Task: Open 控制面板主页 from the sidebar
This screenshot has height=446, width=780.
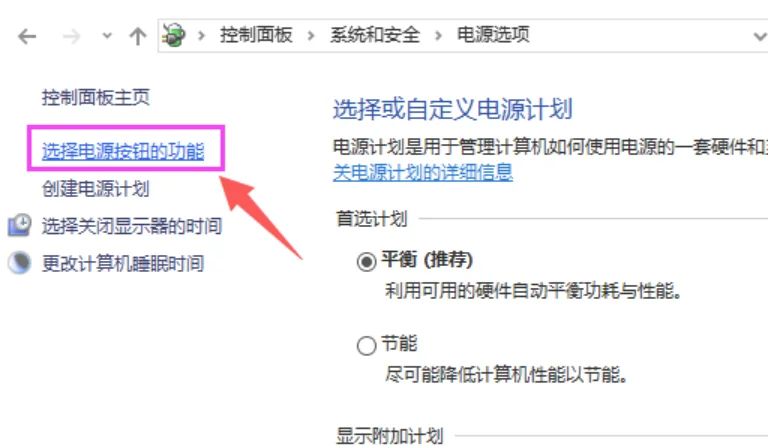Action: (96, 97)
